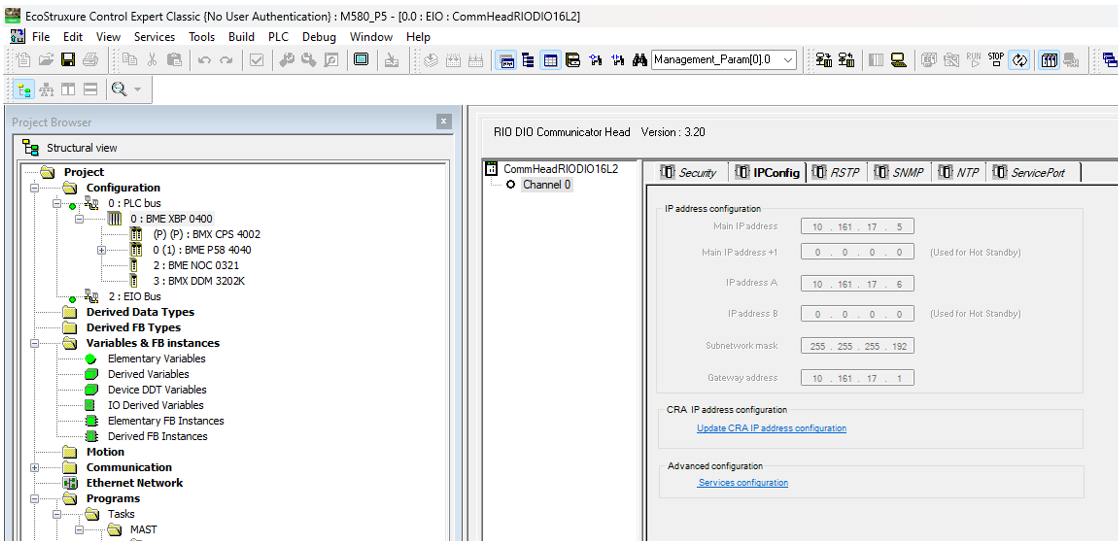Viewport: 1118px width, 541px height.
Task: Open the Services menu
Action: [x=154, y=36]
